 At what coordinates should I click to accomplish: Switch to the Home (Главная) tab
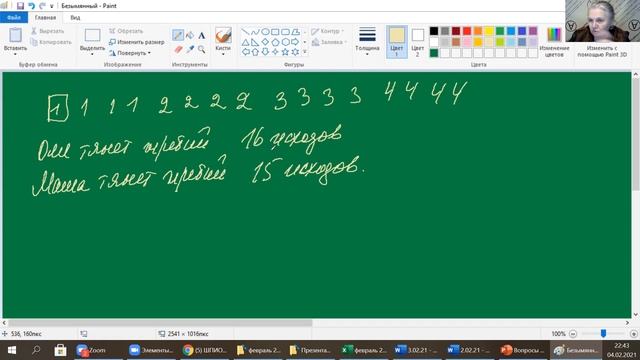pyautogui.click(x=45, y=18)
